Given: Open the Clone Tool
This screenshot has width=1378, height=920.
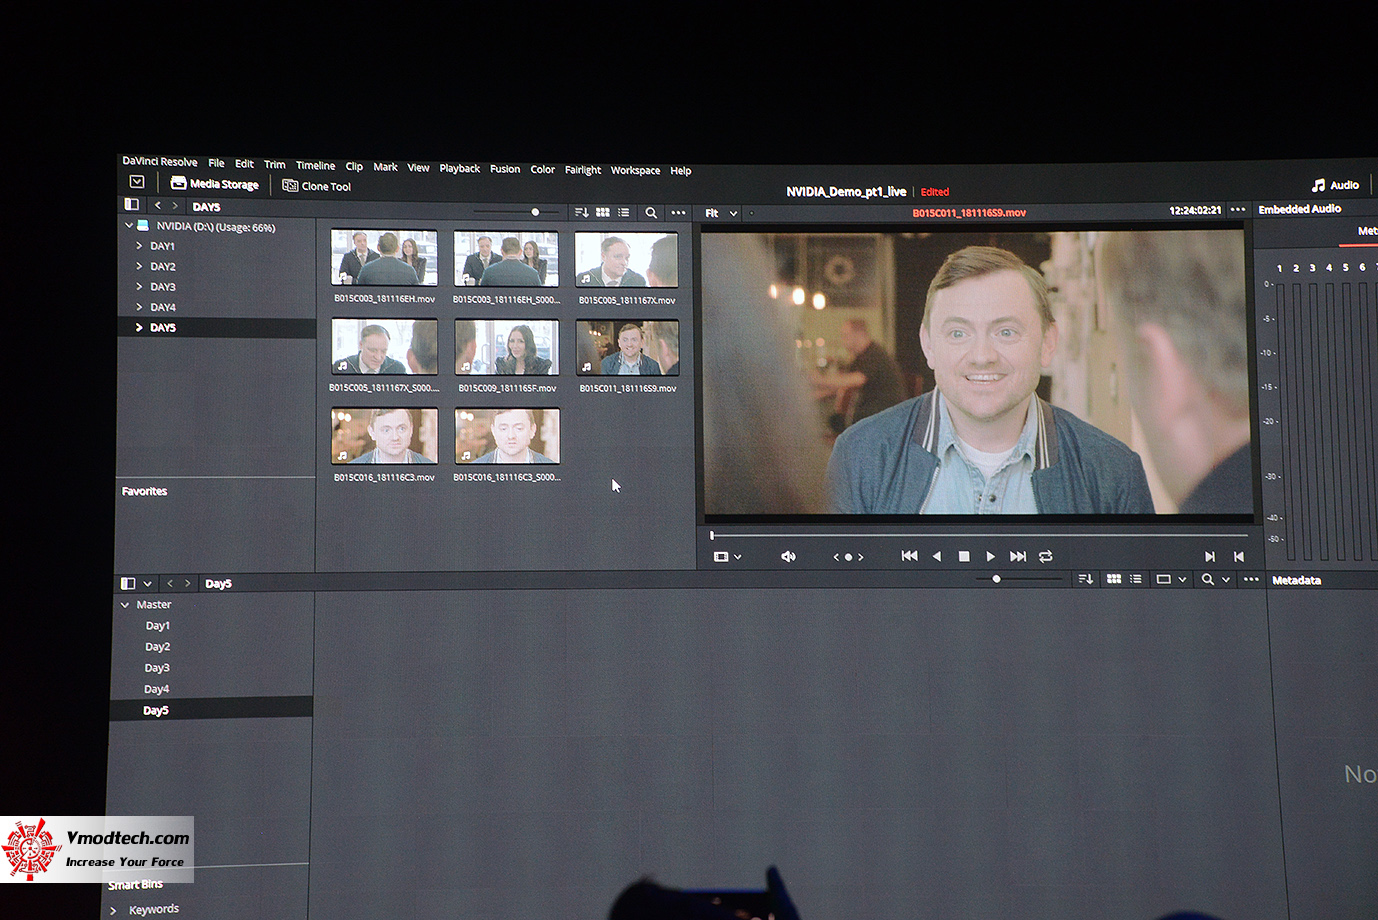Looking at the screenshot, I should click(x=316, y=186).
